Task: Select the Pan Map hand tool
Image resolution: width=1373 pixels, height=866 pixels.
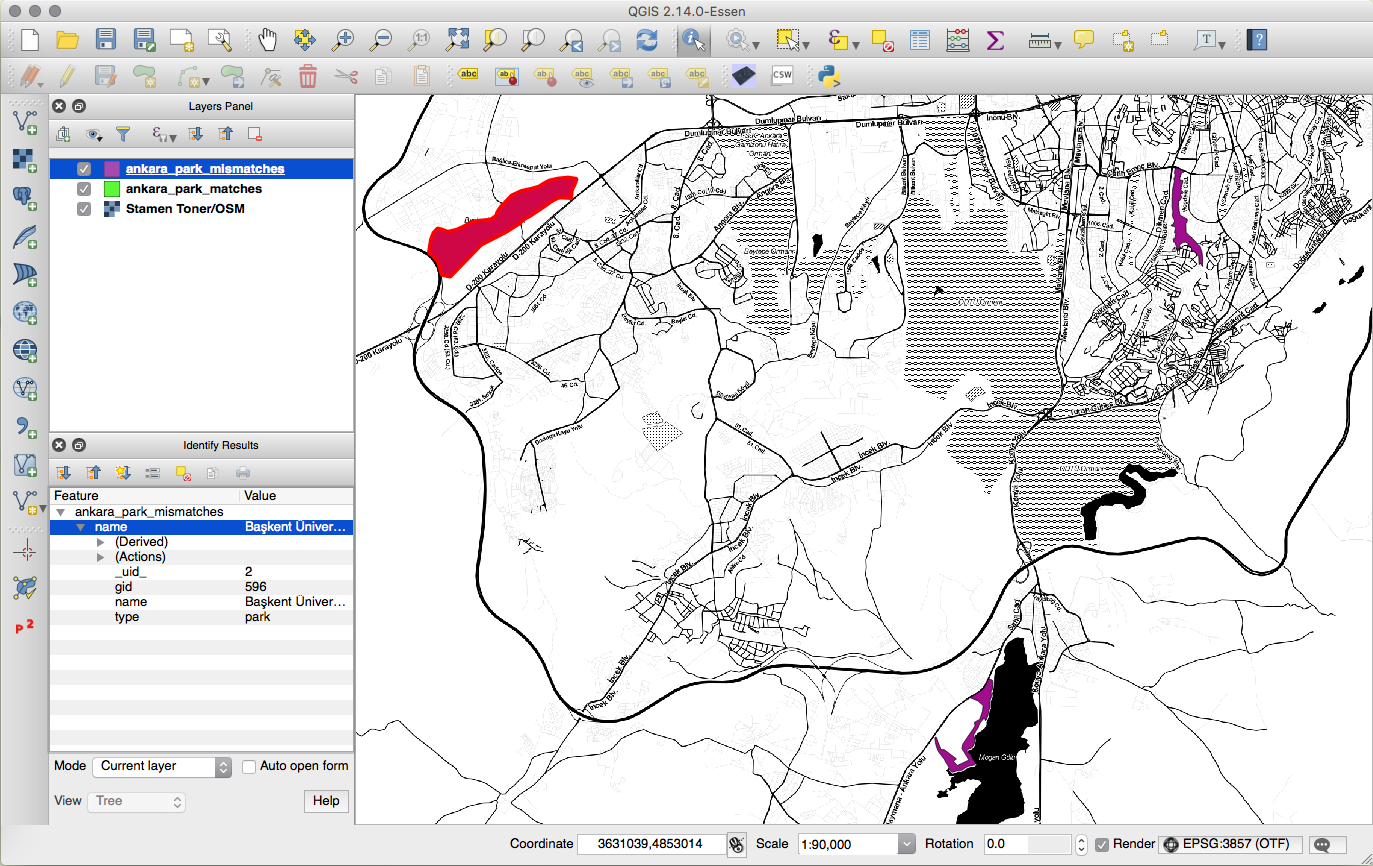Action: pos(267,40)
